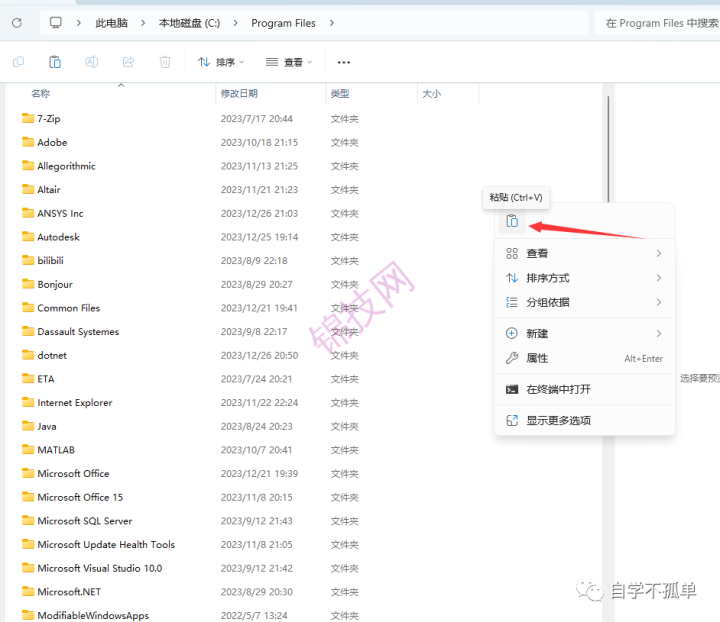This screenshot has height=622, width=720.
Task: Expand chevron after 此电脑 in breadcrumb
Action: pyautogui.click(x=143, y=23)
